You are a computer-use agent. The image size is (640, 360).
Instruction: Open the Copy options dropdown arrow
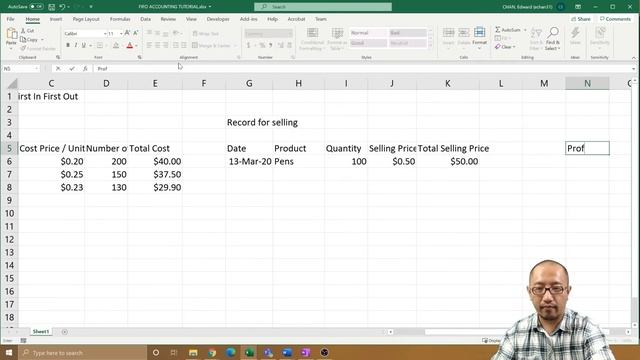point(42,40)
